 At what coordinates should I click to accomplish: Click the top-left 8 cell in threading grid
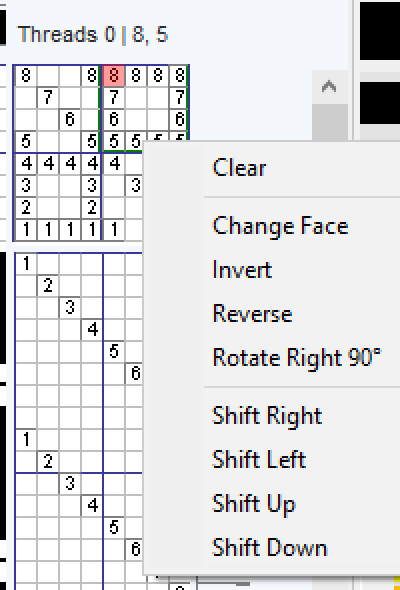pyautogui.click(x=26, y=76)
